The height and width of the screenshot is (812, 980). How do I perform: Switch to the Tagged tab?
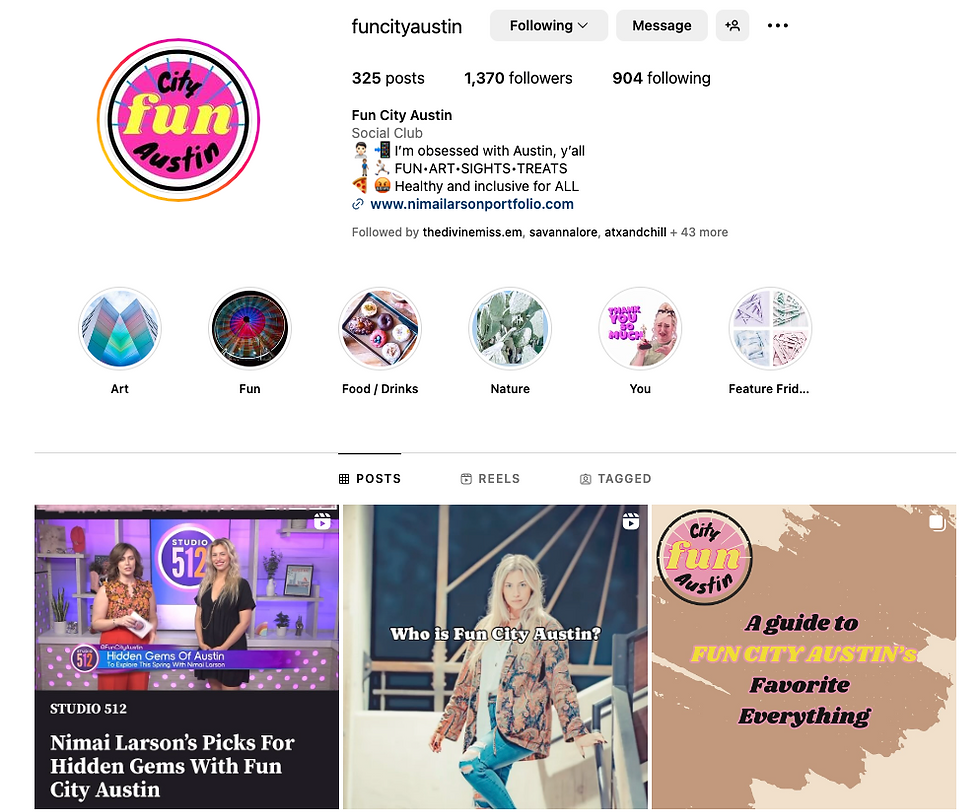point(616,479)
